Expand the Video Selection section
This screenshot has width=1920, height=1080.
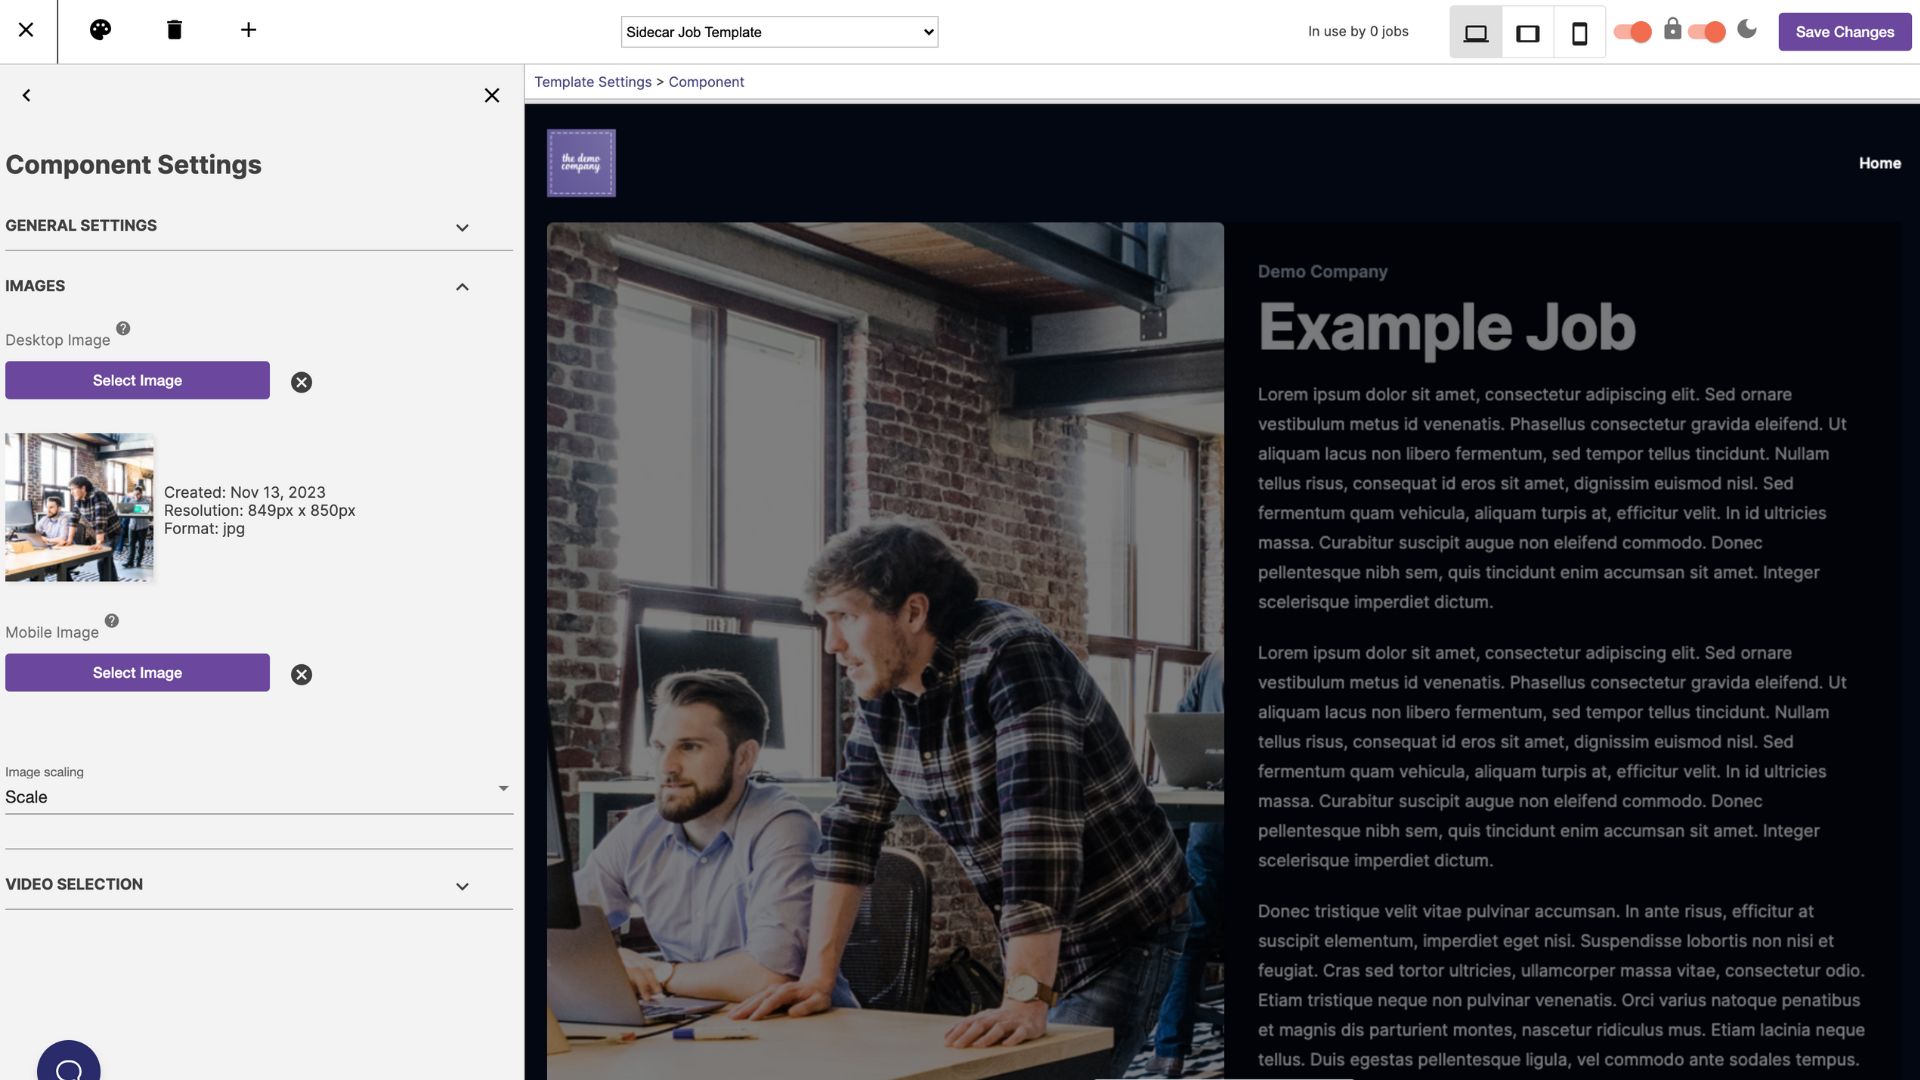click(x=259, y=884)
